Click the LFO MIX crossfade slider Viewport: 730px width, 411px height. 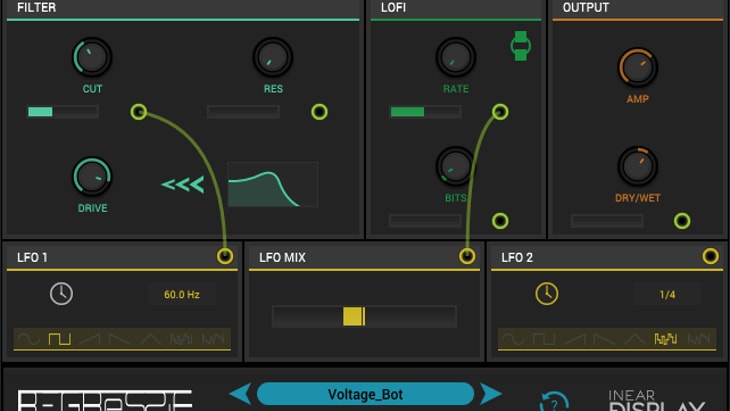pos(364,317)
